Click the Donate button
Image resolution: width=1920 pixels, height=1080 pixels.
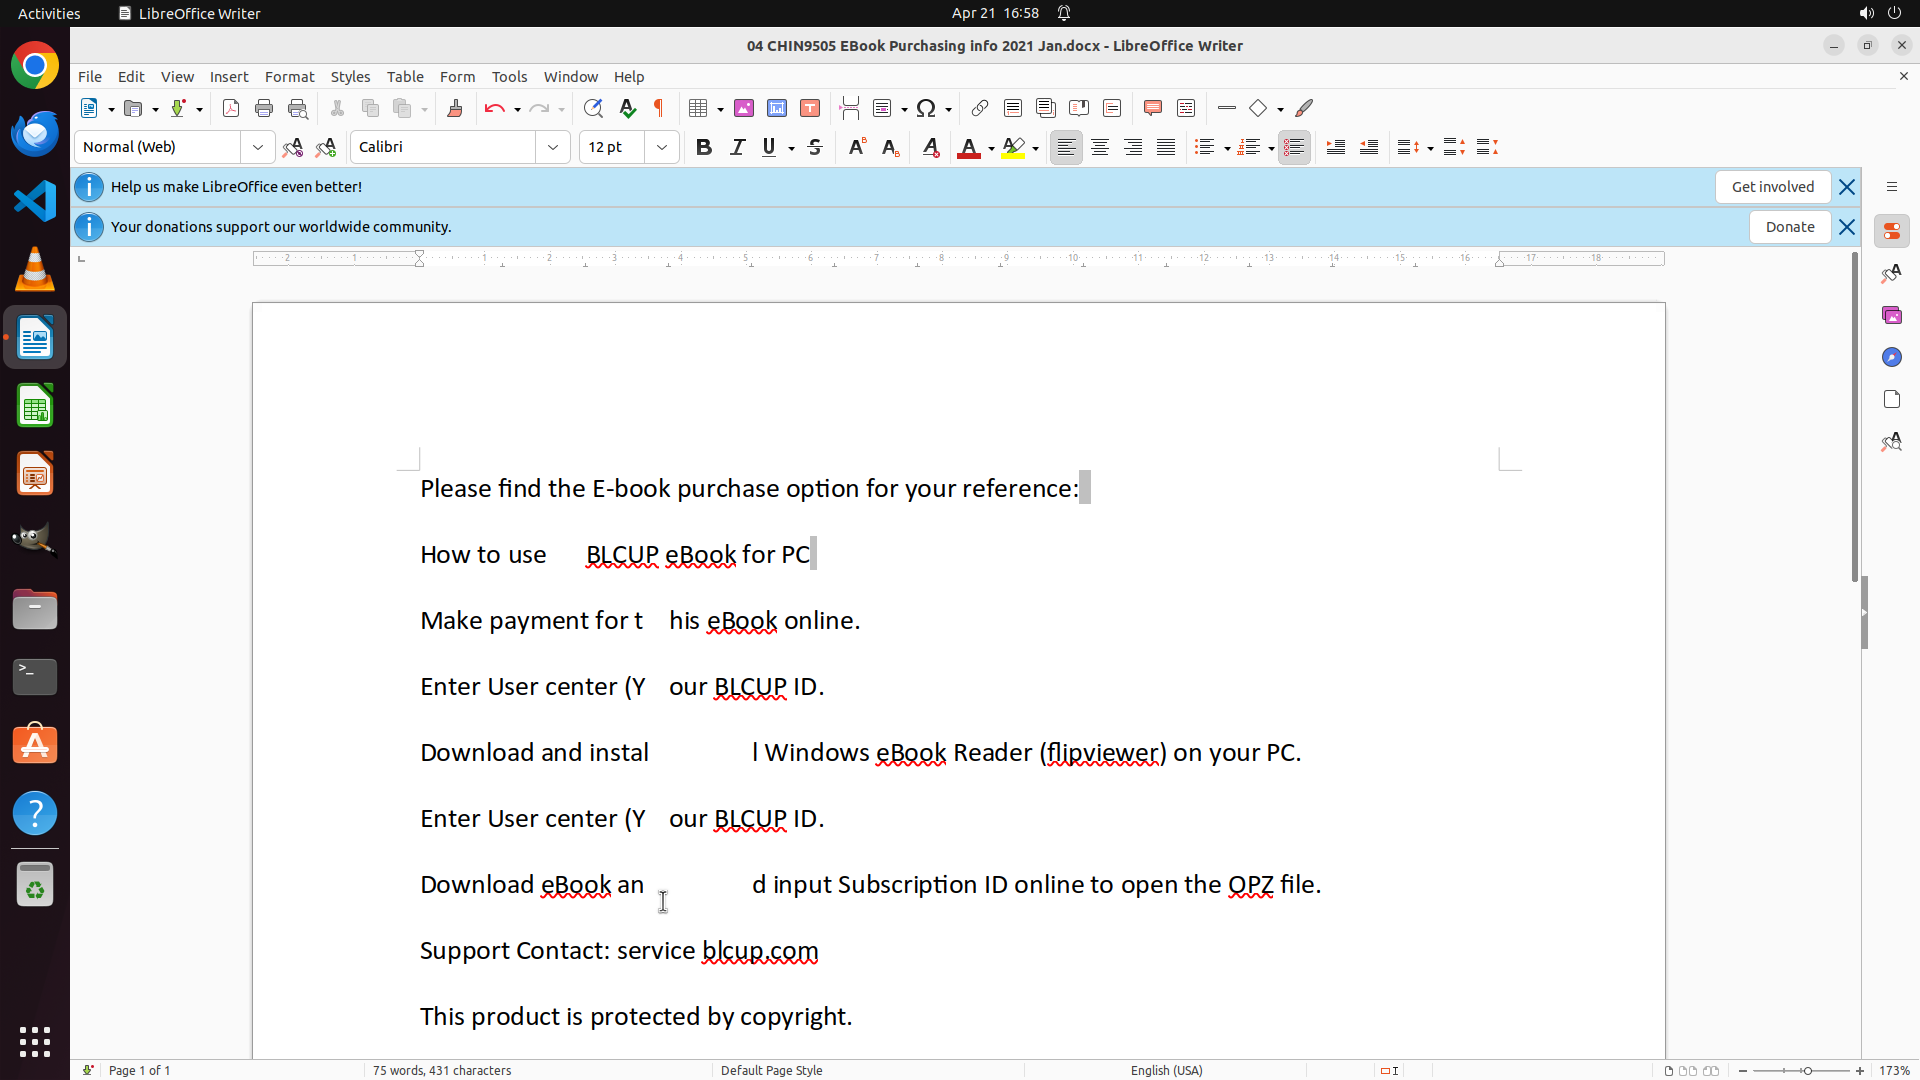[x=1789, y=227]
